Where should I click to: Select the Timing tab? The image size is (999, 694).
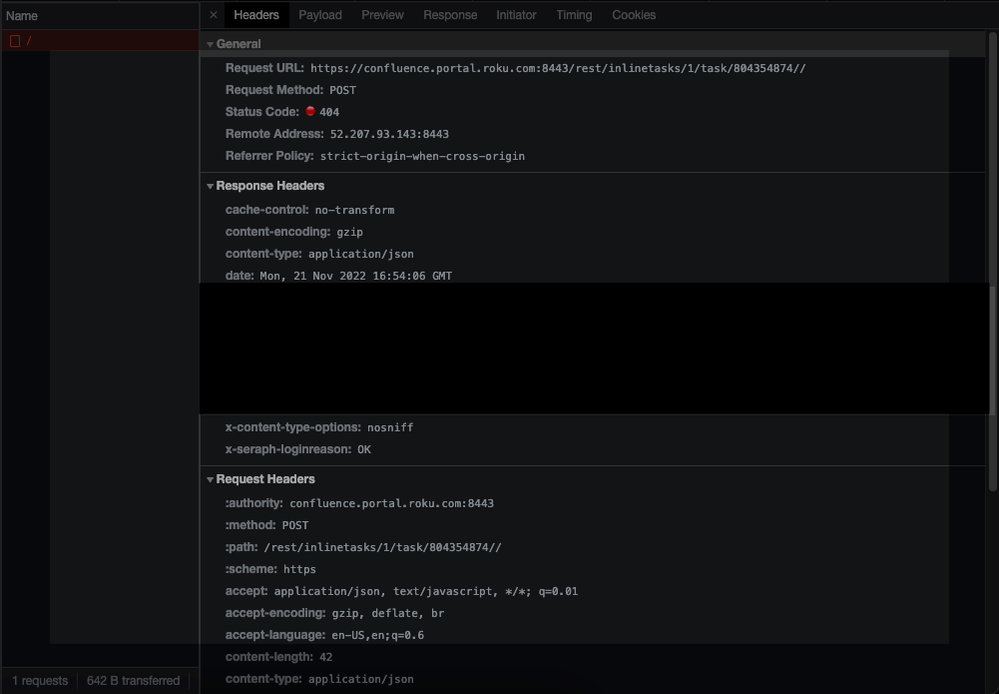click(x=573, y=15)
